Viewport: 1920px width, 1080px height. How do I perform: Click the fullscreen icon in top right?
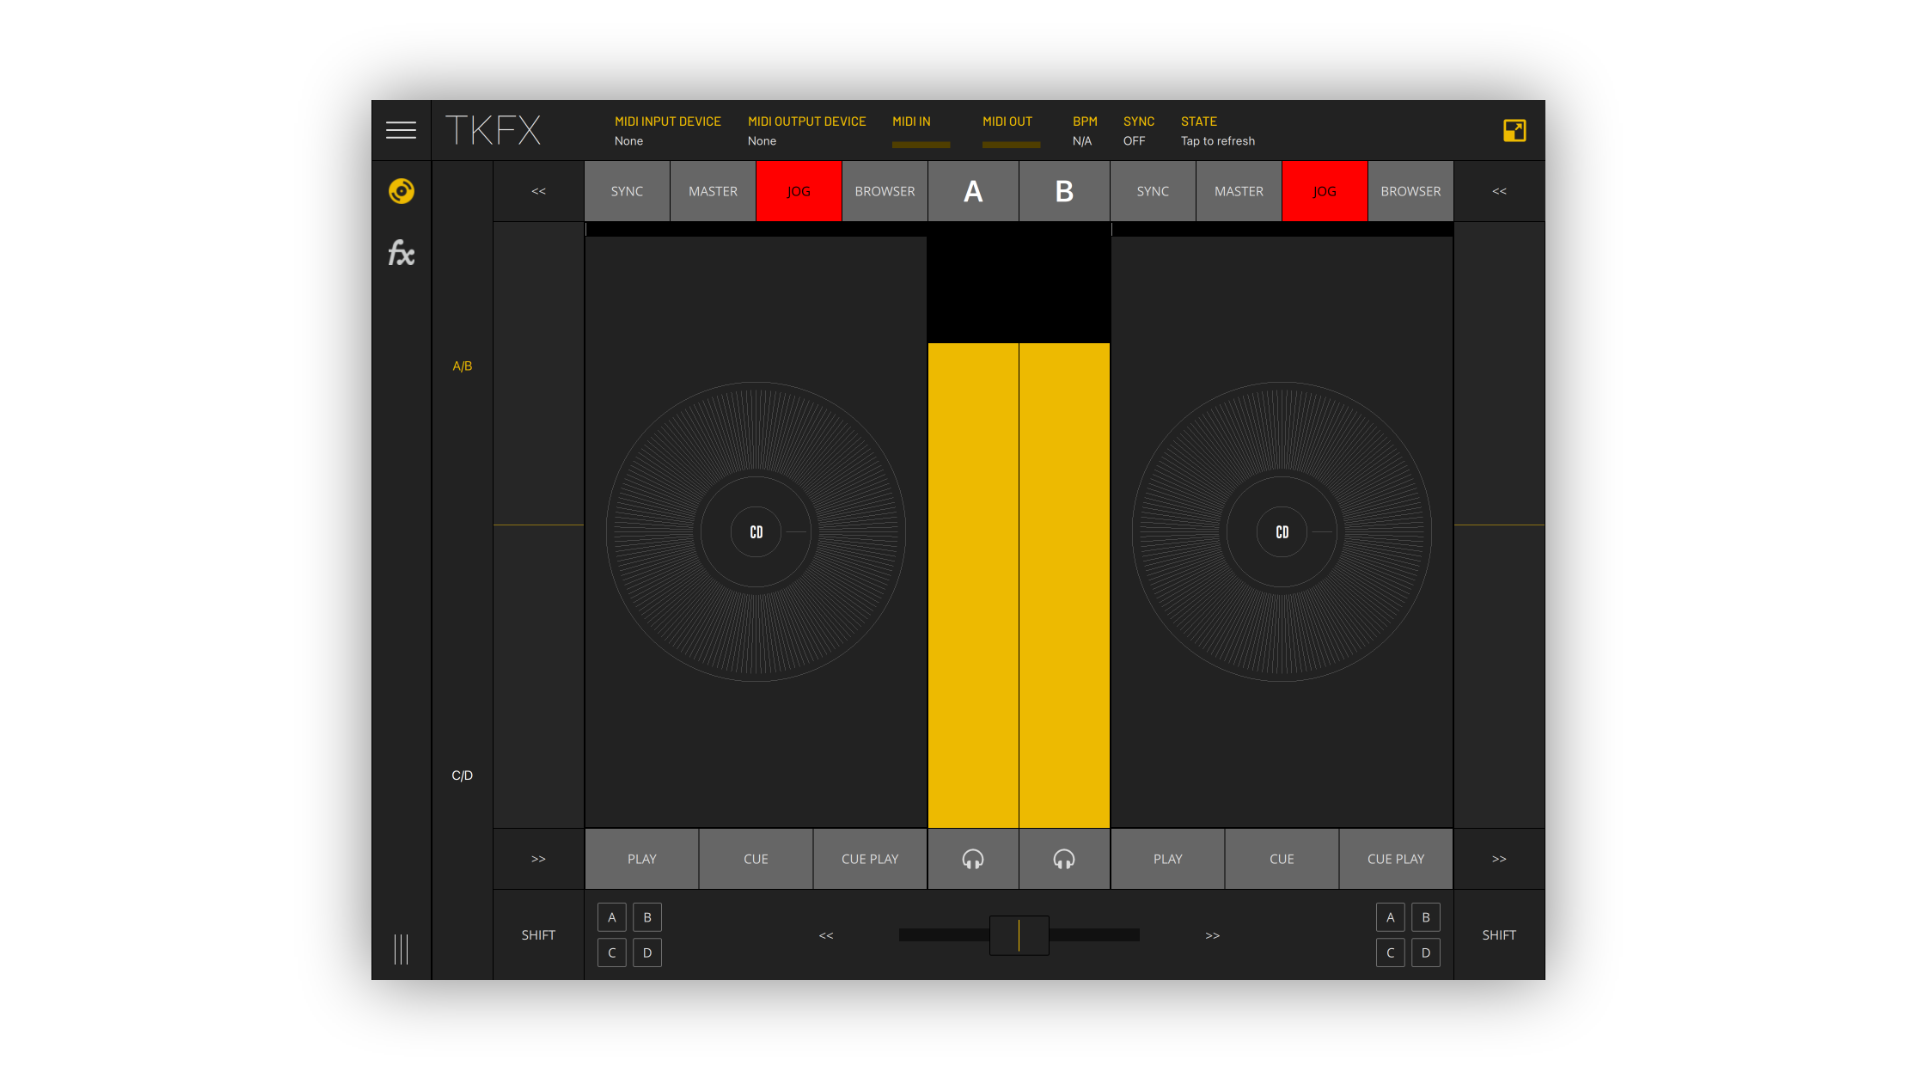tap(1515, 130)
